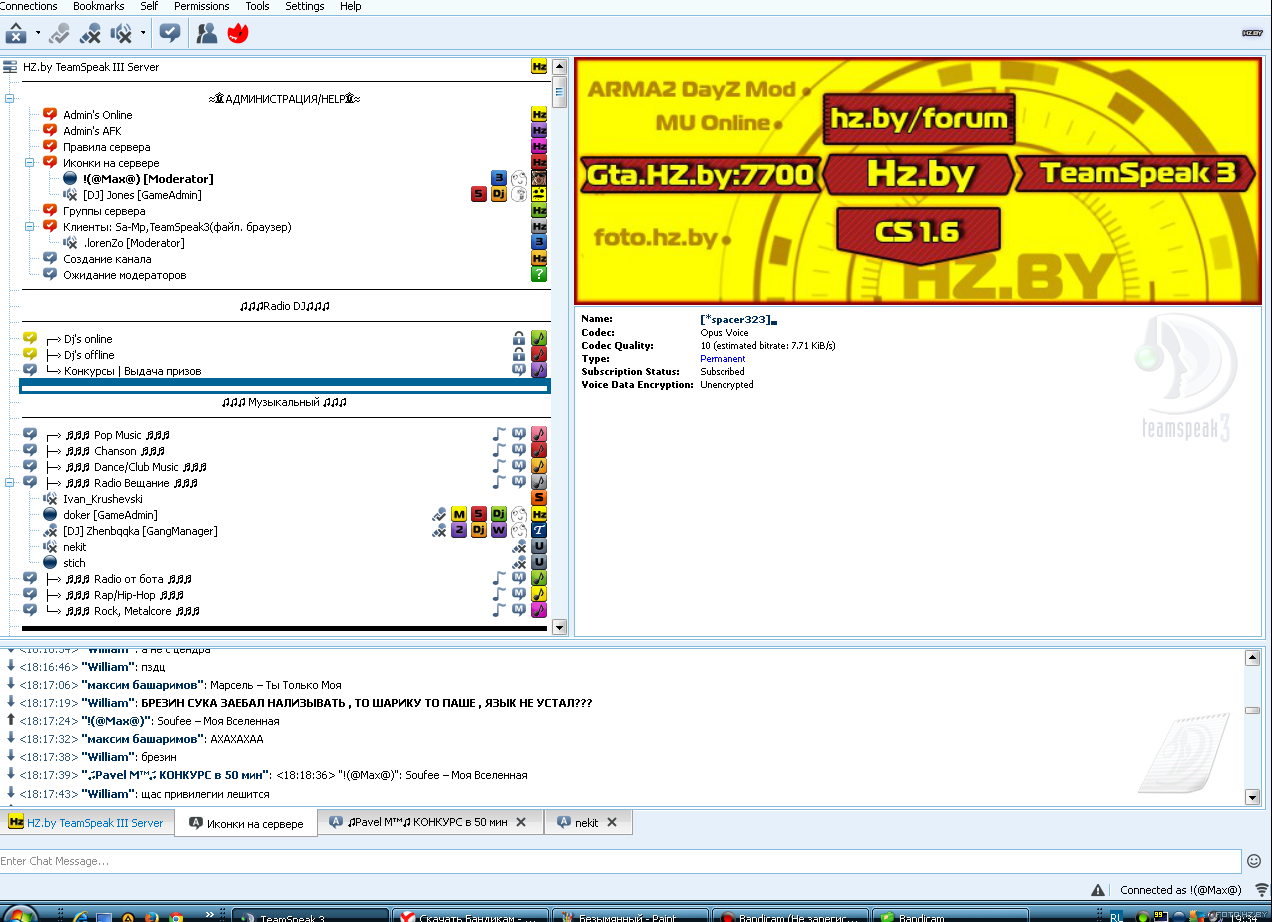Open the dropdown arrow beside the speaker mute icon
Viewport: 1272px width, 922px height.
[x=143, y=33]
